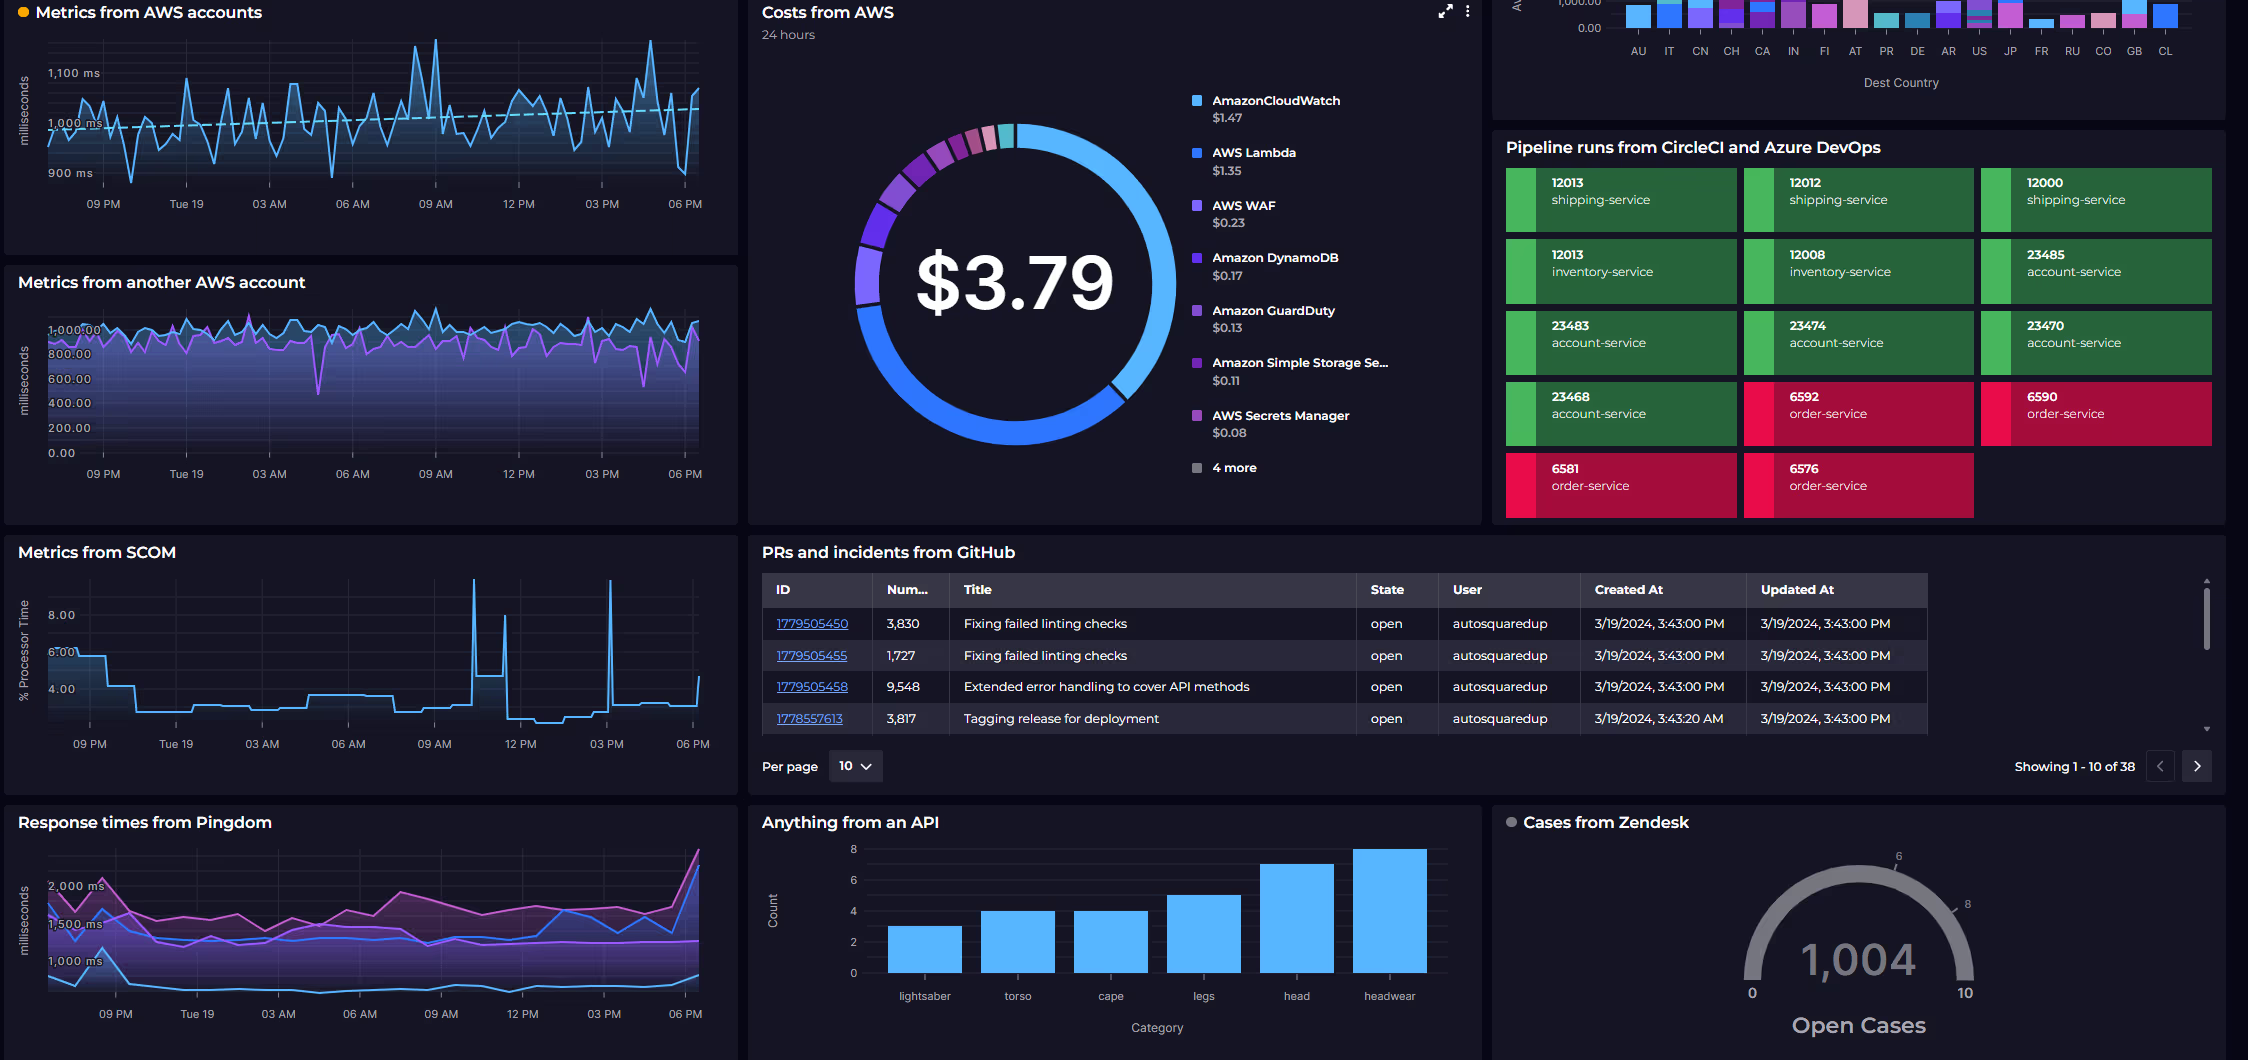Go to next page of GitHub results
The image size is (2248, 1060).
[2196, 766]
